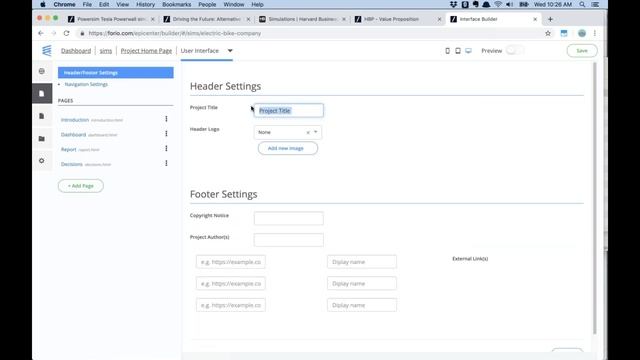Open the Wi-Fi menu bar icon
Viewport: 640px width, 360px height.
tap(498, 4)
